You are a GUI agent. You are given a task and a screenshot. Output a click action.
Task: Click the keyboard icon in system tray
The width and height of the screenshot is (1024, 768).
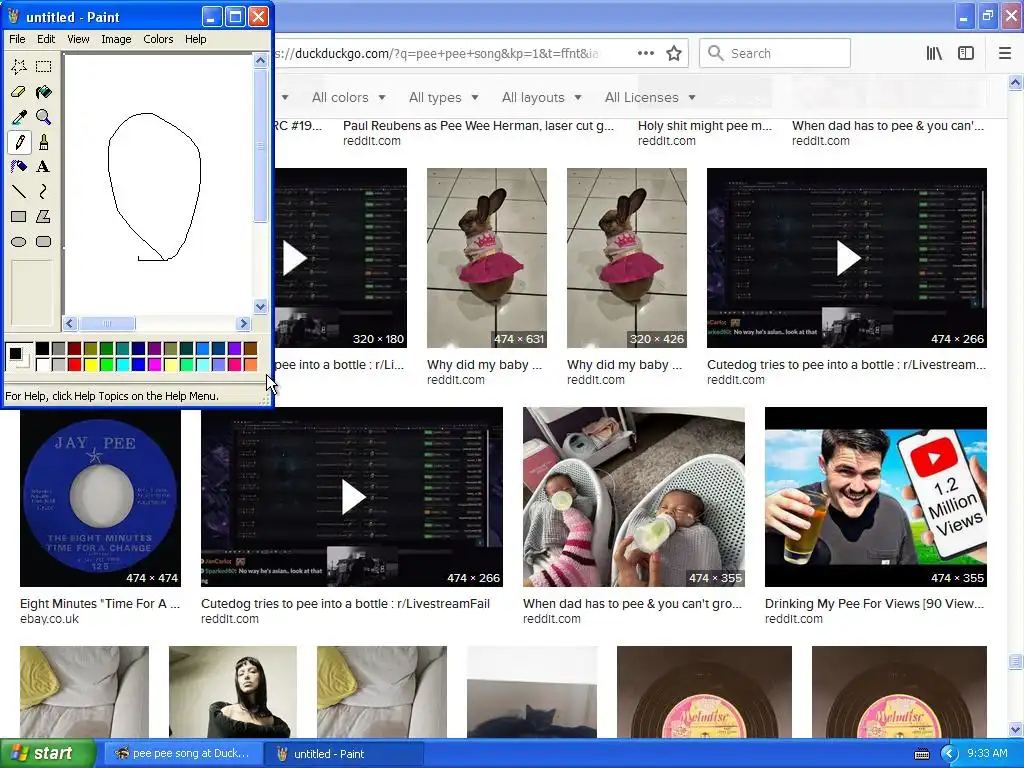[921, 754]
